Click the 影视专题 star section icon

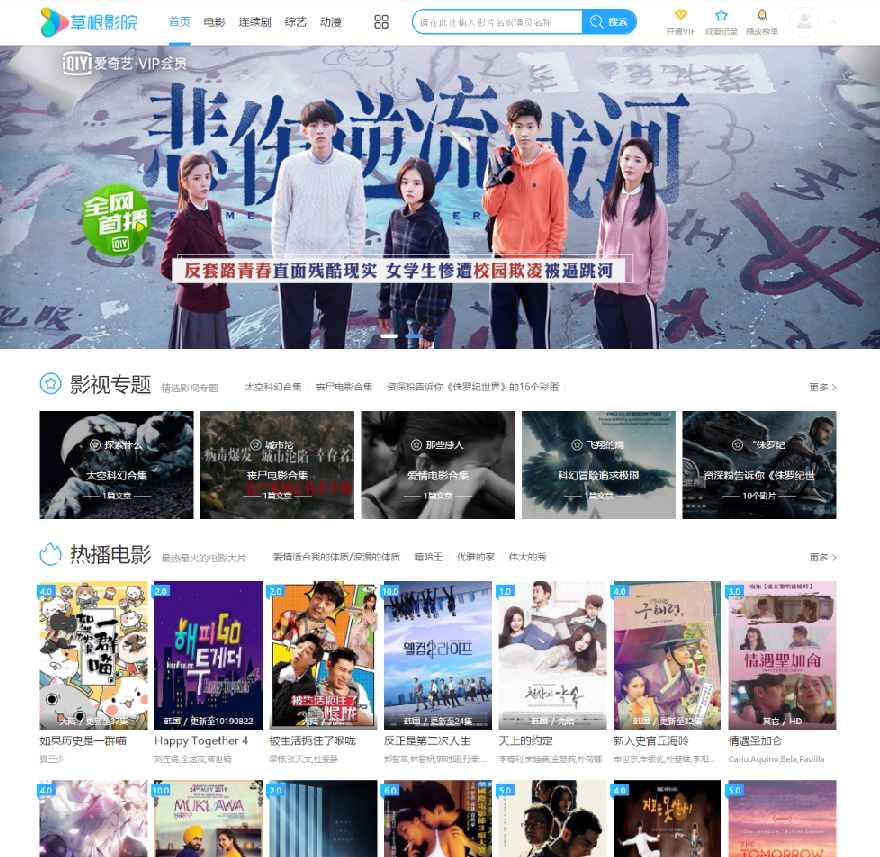pos(51,384)
